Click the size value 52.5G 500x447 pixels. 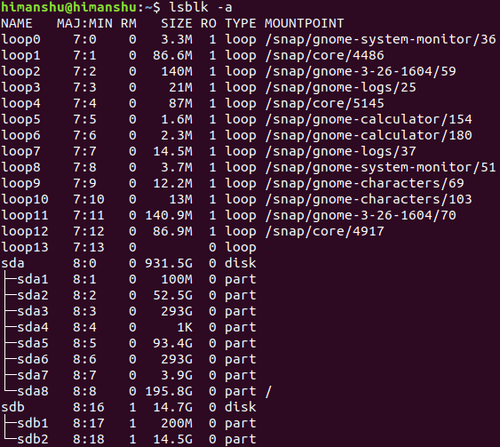click(173, 295)
